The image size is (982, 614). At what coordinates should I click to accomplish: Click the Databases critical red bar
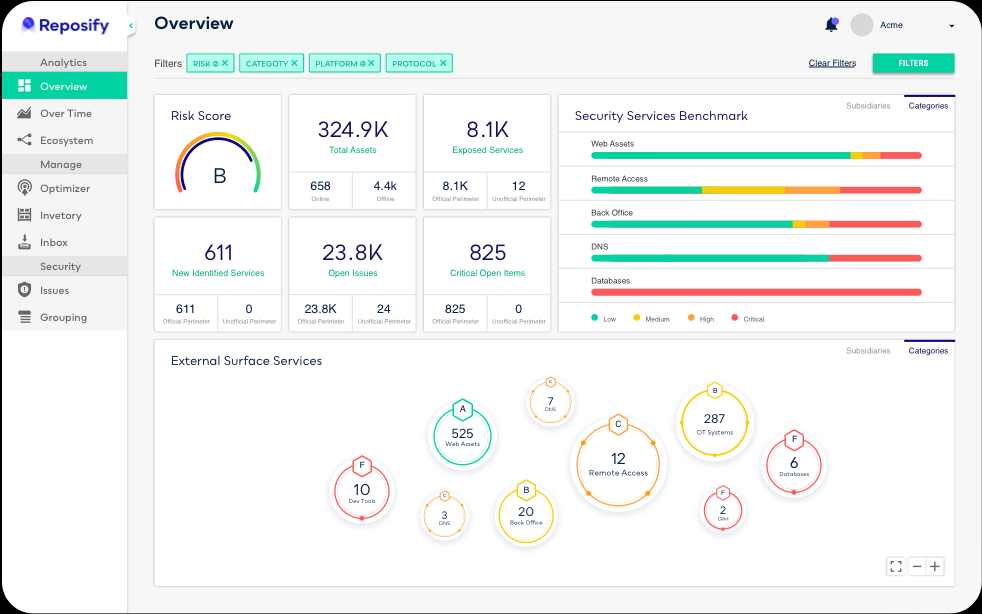click(x=756, y=292)
